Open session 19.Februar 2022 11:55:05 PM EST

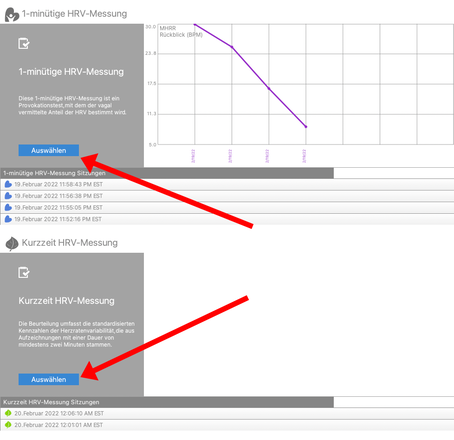227,208
